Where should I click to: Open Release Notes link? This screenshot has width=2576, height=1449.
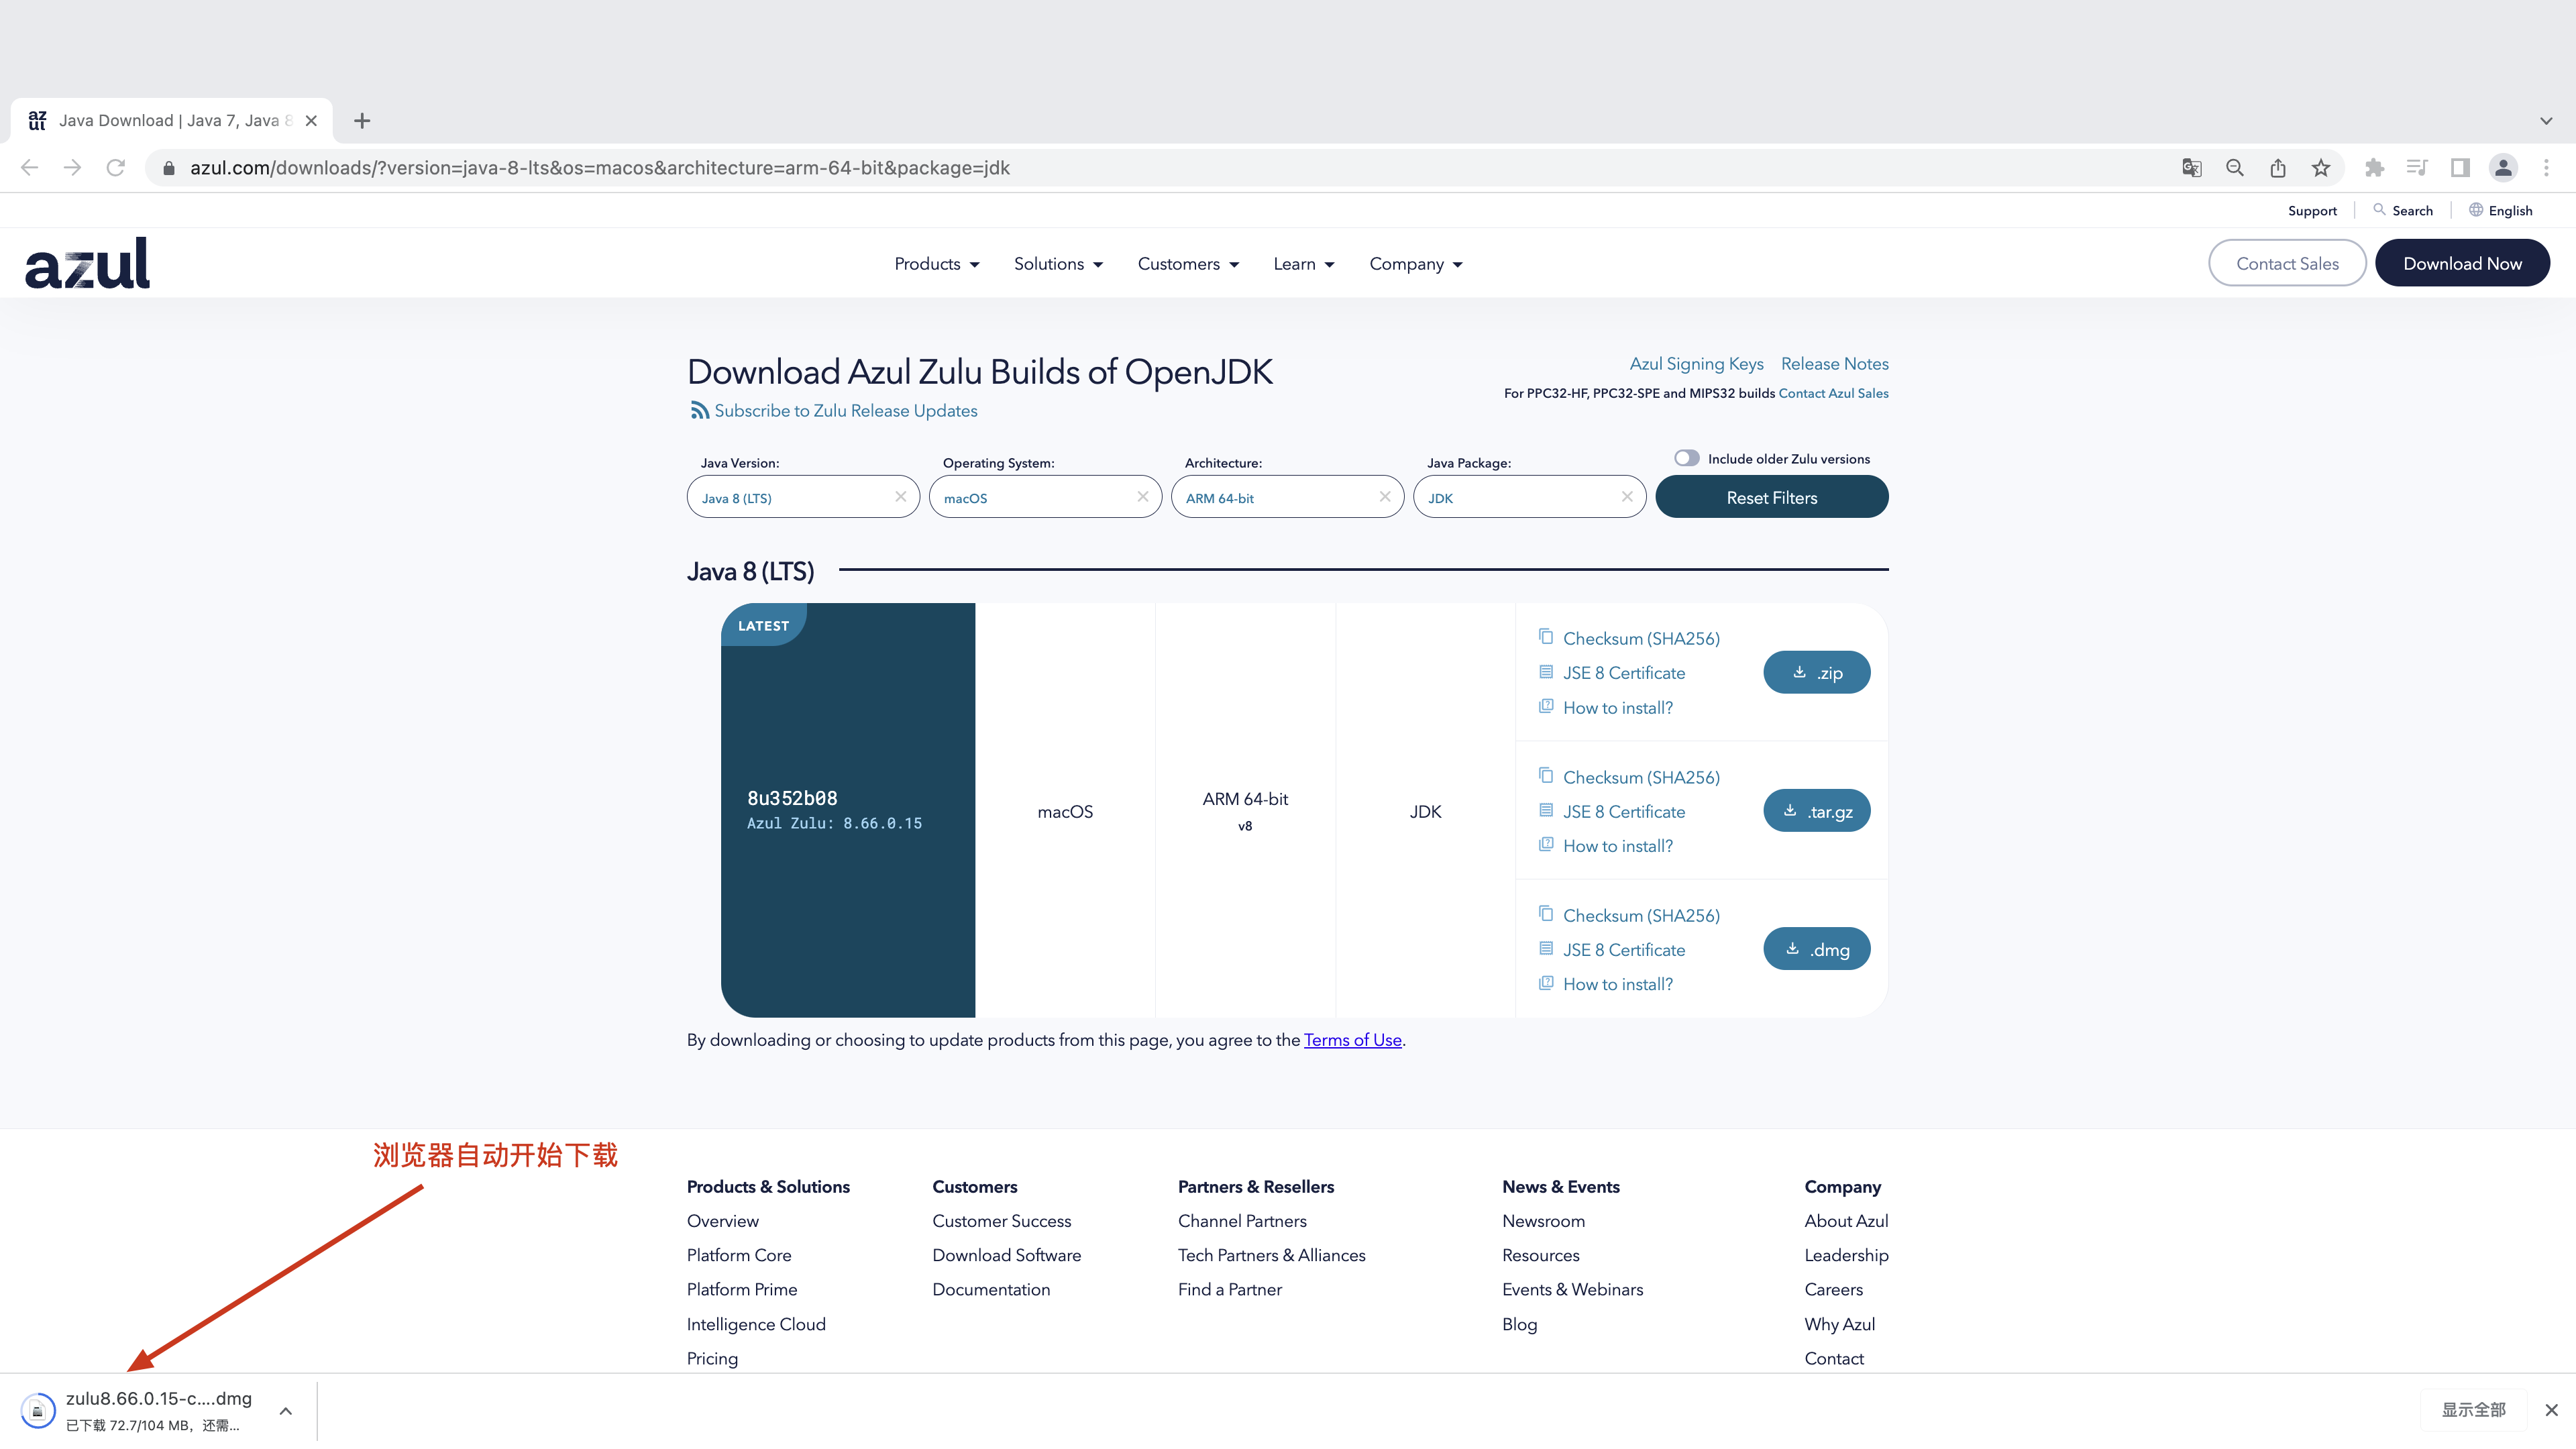click(x=1834, y=364)
